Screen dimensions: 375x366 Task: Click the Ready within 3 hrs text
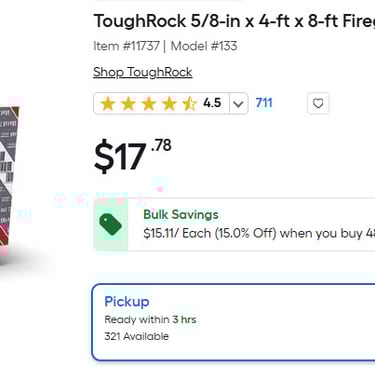150,320
